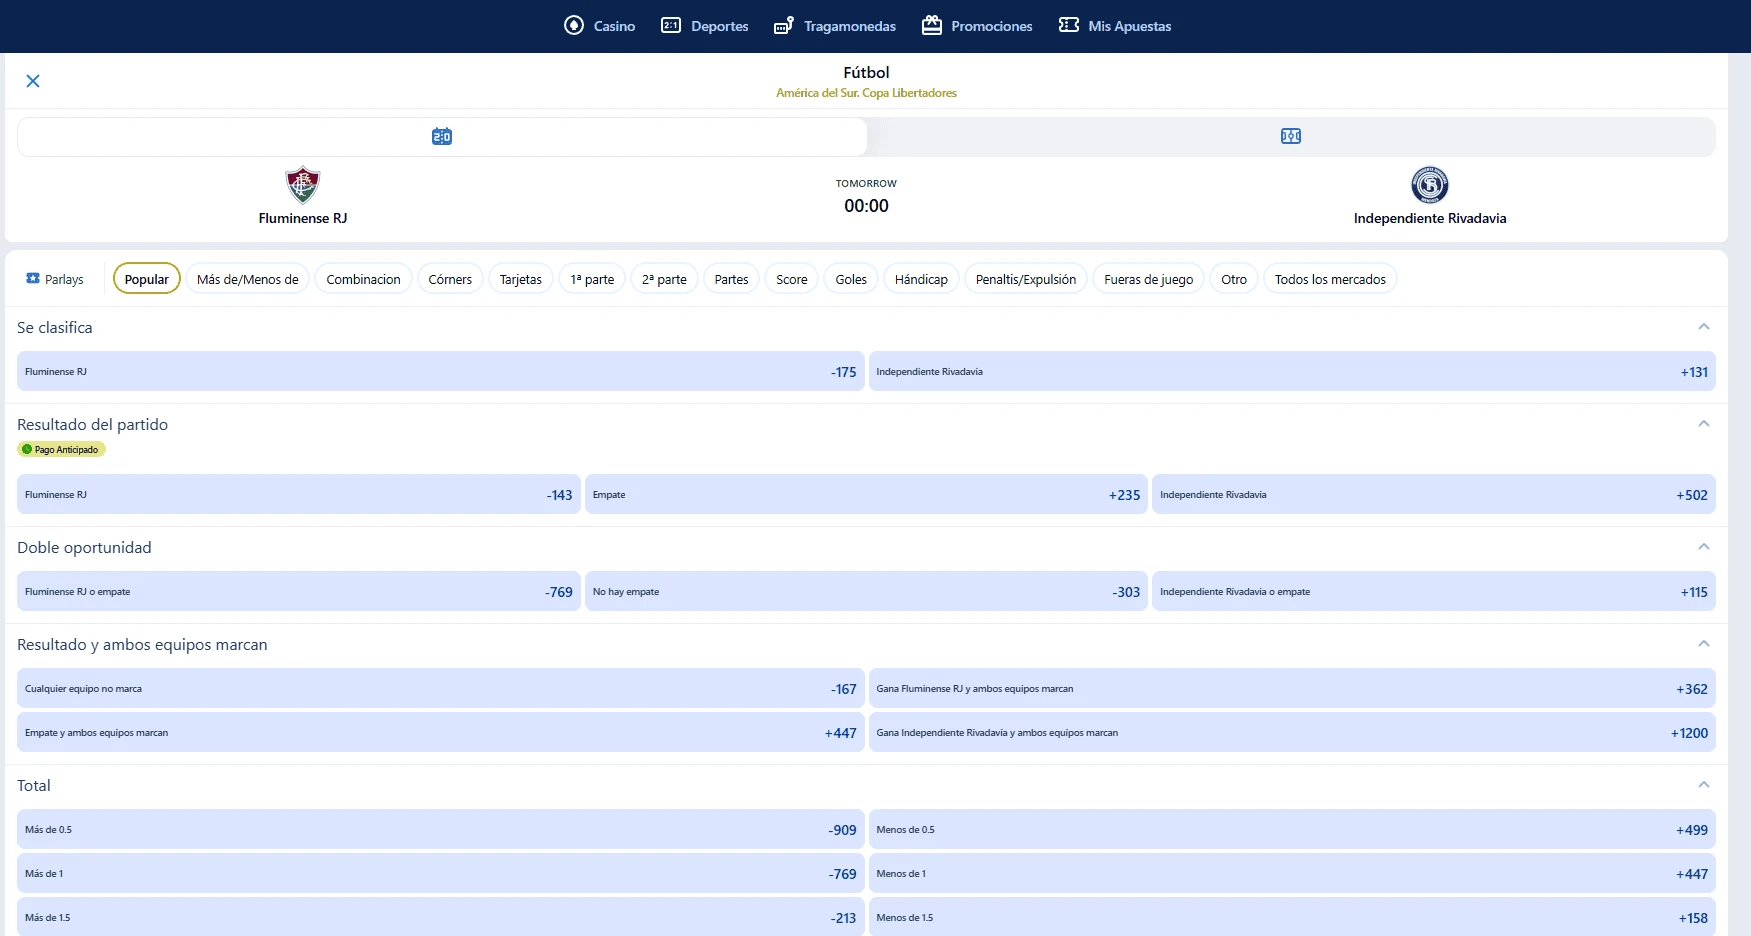Bet on Fluminense RJ to qualify at -175
Image resolution: width=1751 pixels, height=936 pixels.
(441, 371)
